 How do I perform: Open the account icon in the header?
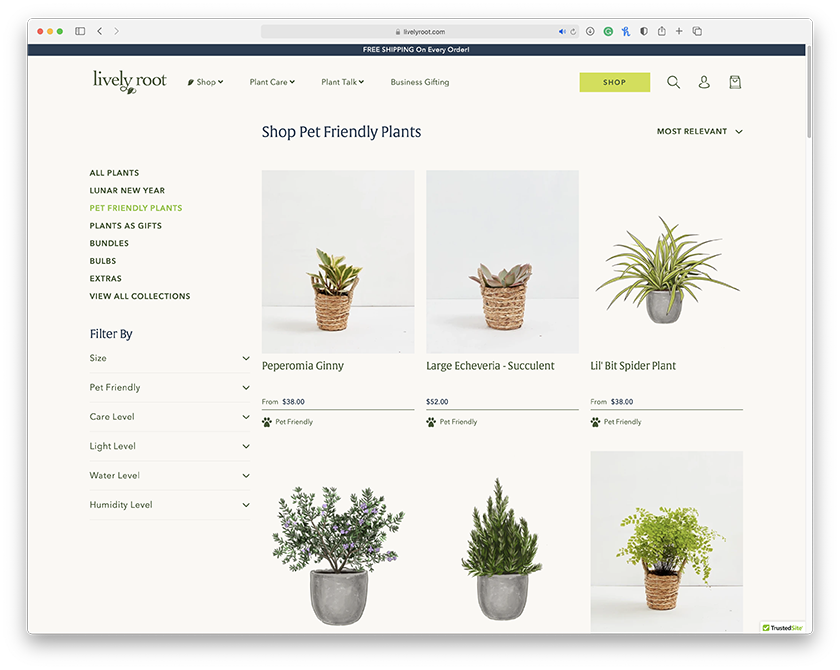704,82
